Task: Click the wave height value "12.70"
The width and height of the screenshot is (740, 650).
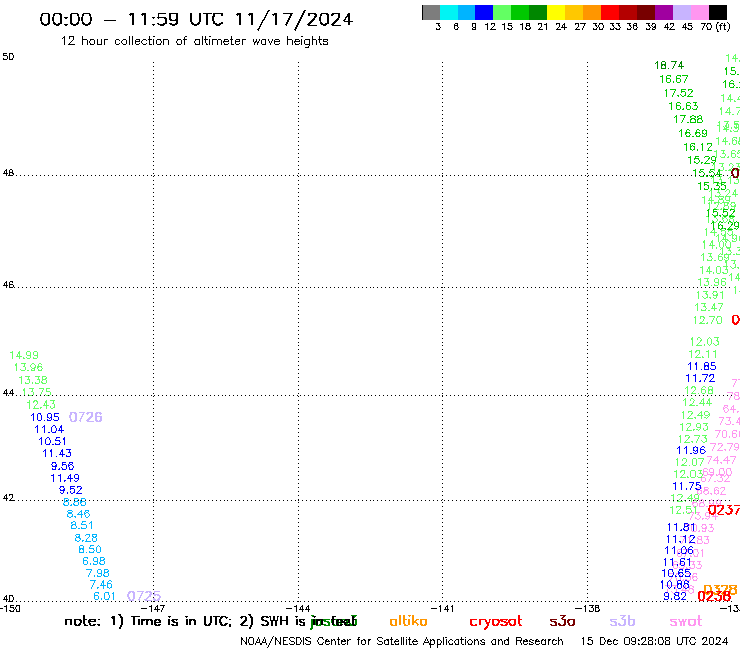Action: (x=707, y=321)
